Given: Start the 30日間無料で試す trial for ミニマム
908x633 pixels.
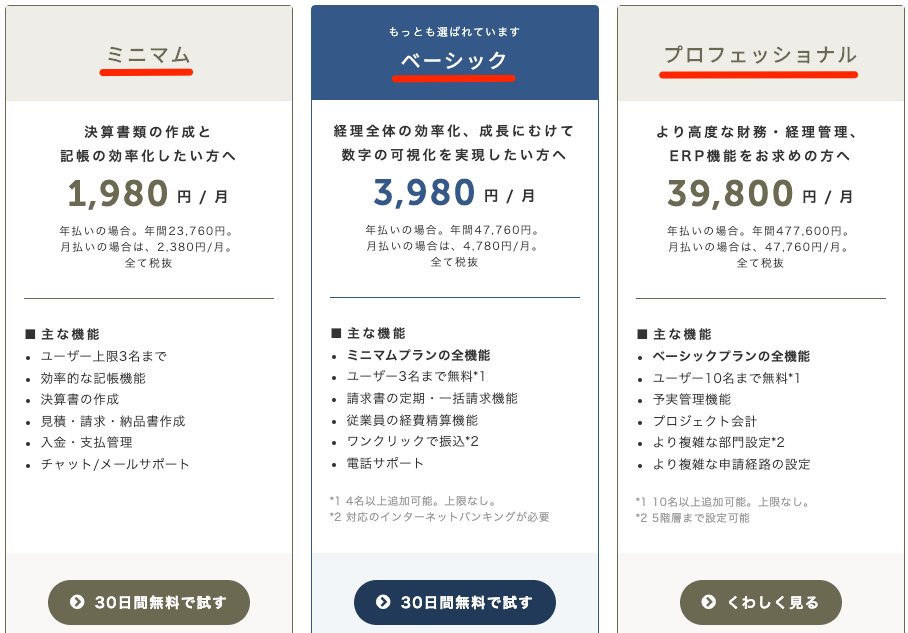Looking at the screenshot, I should 149,602.
